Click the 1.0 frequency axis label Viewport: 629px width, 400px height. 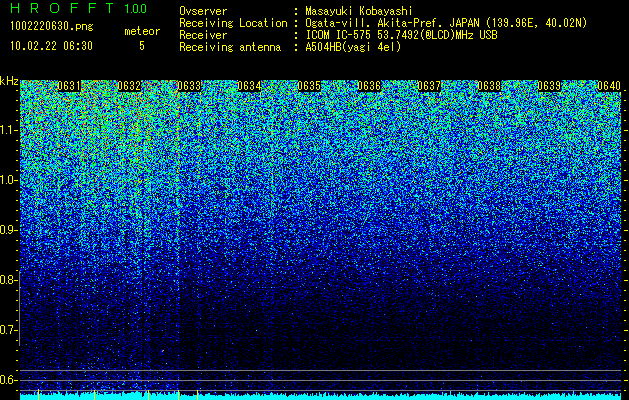pyautogui.click(x=8, y=180)
